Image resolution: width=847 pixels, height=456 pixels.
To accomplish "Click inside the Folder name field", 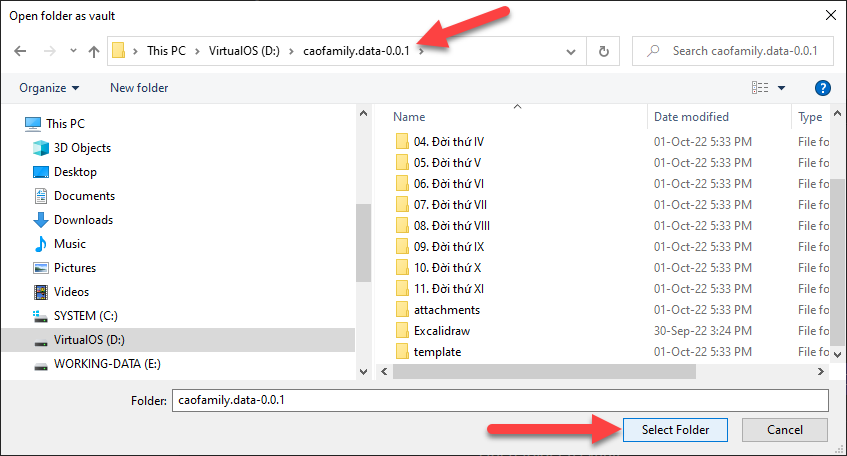I will click(500, 400).
